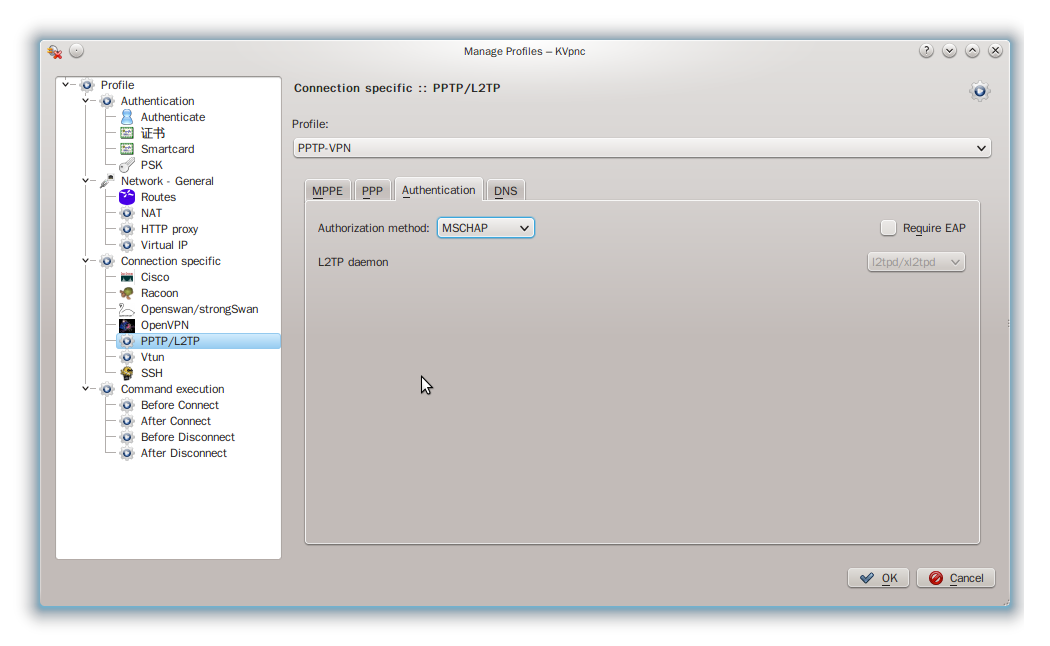This screenshot has width=1050, height=646.
Task: Switch to the DNS tab
Action: (506, 191)
